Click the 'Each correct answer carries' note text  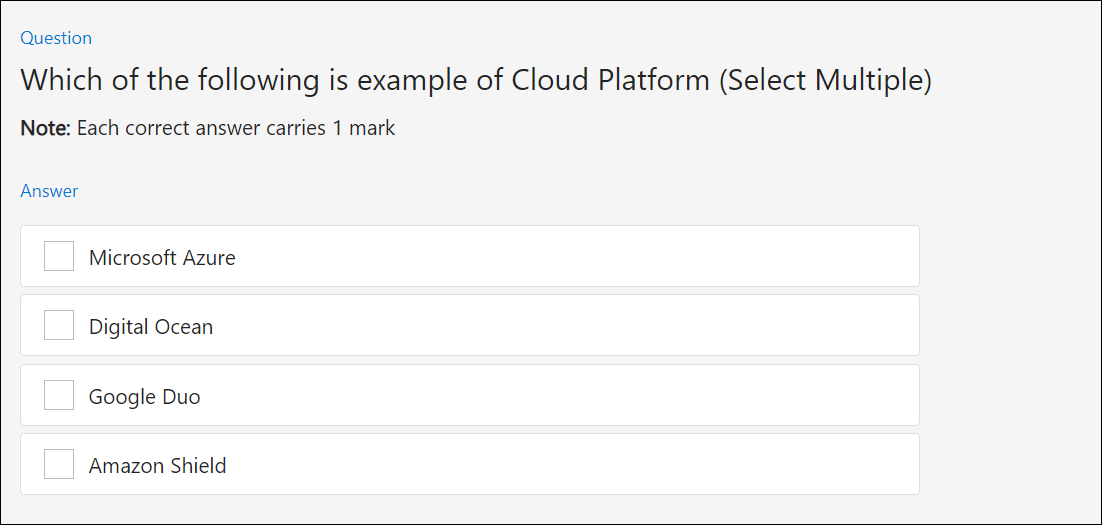(200, 129)
